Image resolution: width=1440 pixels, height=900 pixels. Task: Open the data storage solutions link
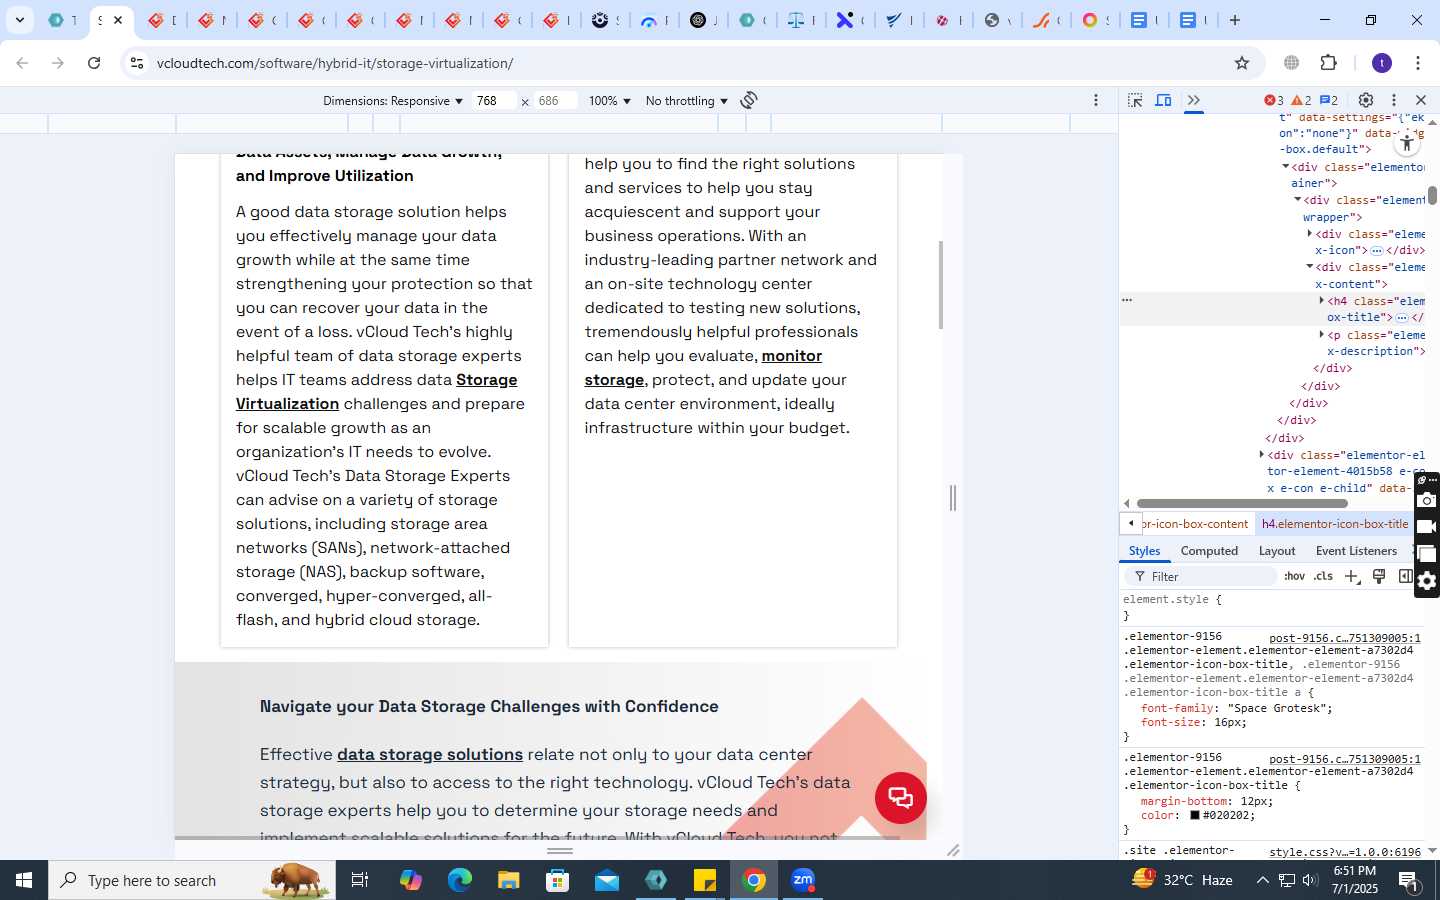coord(430,754)
